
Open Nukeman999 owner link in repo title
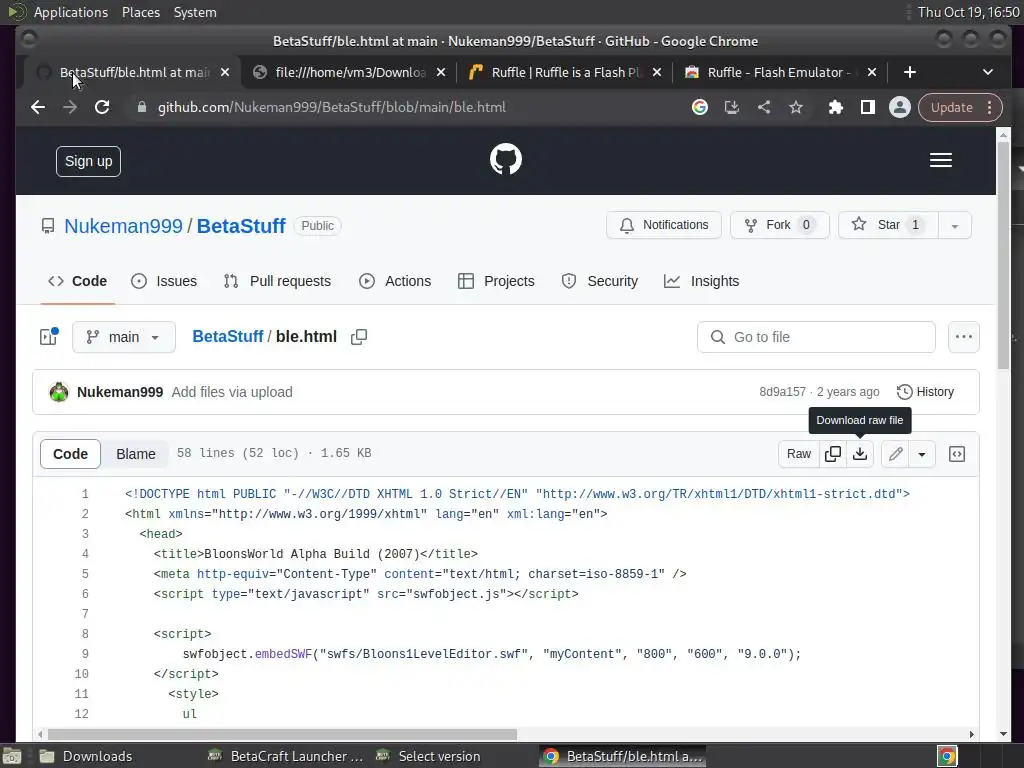123,226
